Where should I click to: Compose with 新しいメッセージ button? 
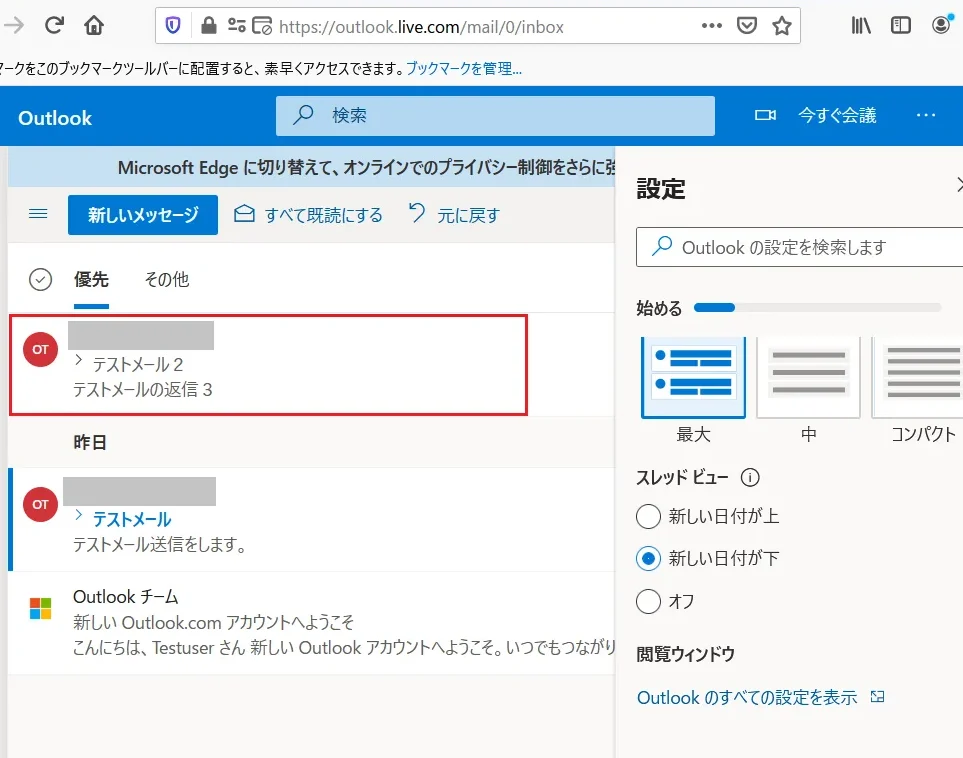142,215
